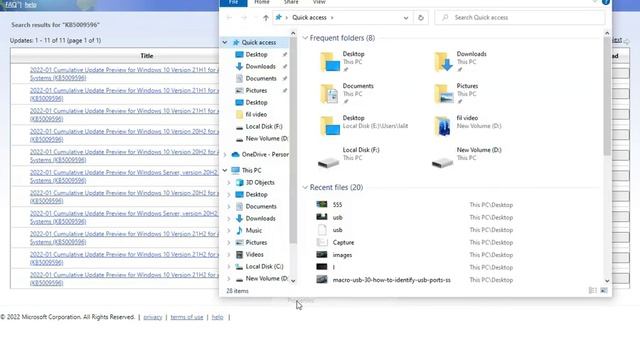Select Music under This PC
Screen dimensions: 640x360
pyautogui.click(x=253, y=231)
